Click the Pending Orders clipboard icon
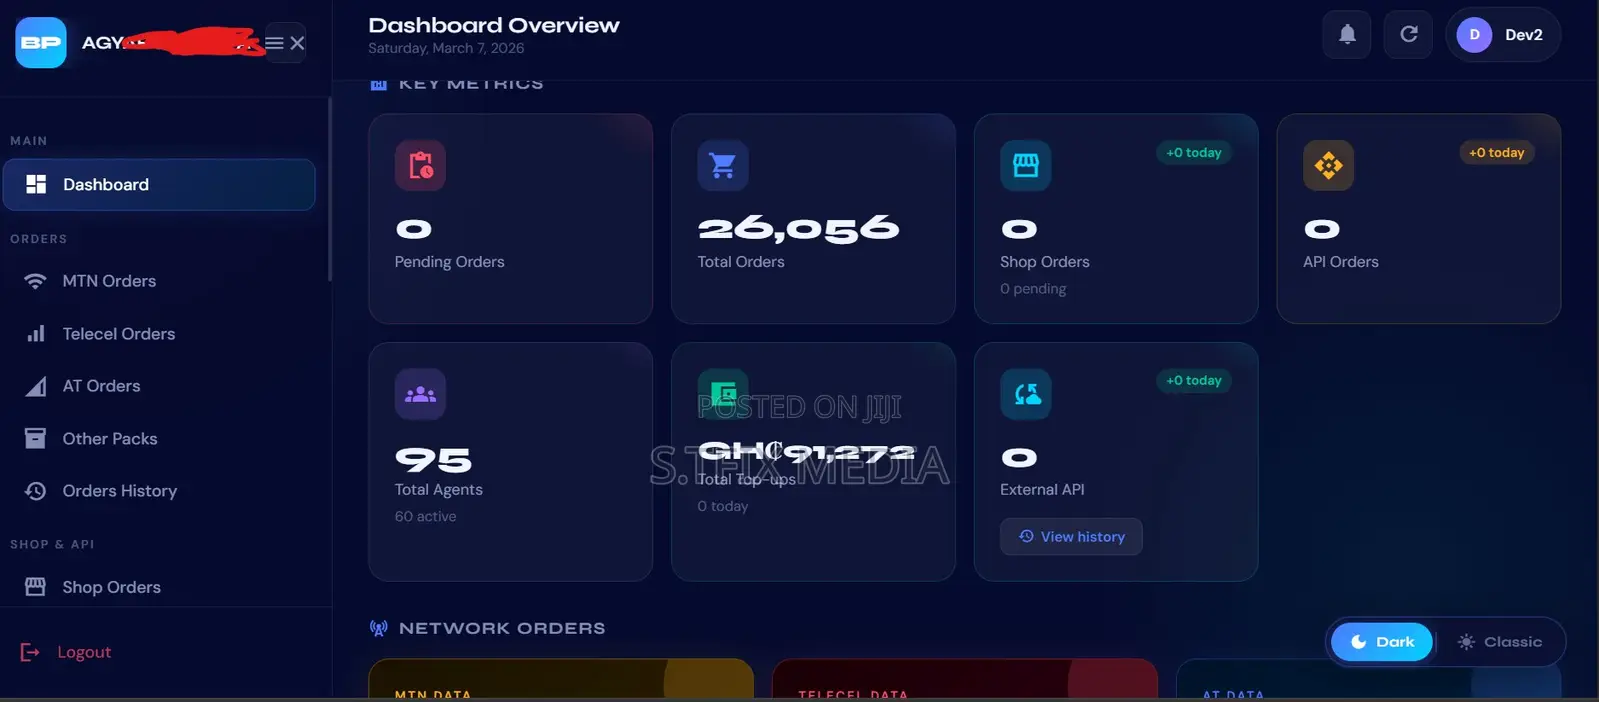This screenshot has height=702, width=1599. click(420, 165)
